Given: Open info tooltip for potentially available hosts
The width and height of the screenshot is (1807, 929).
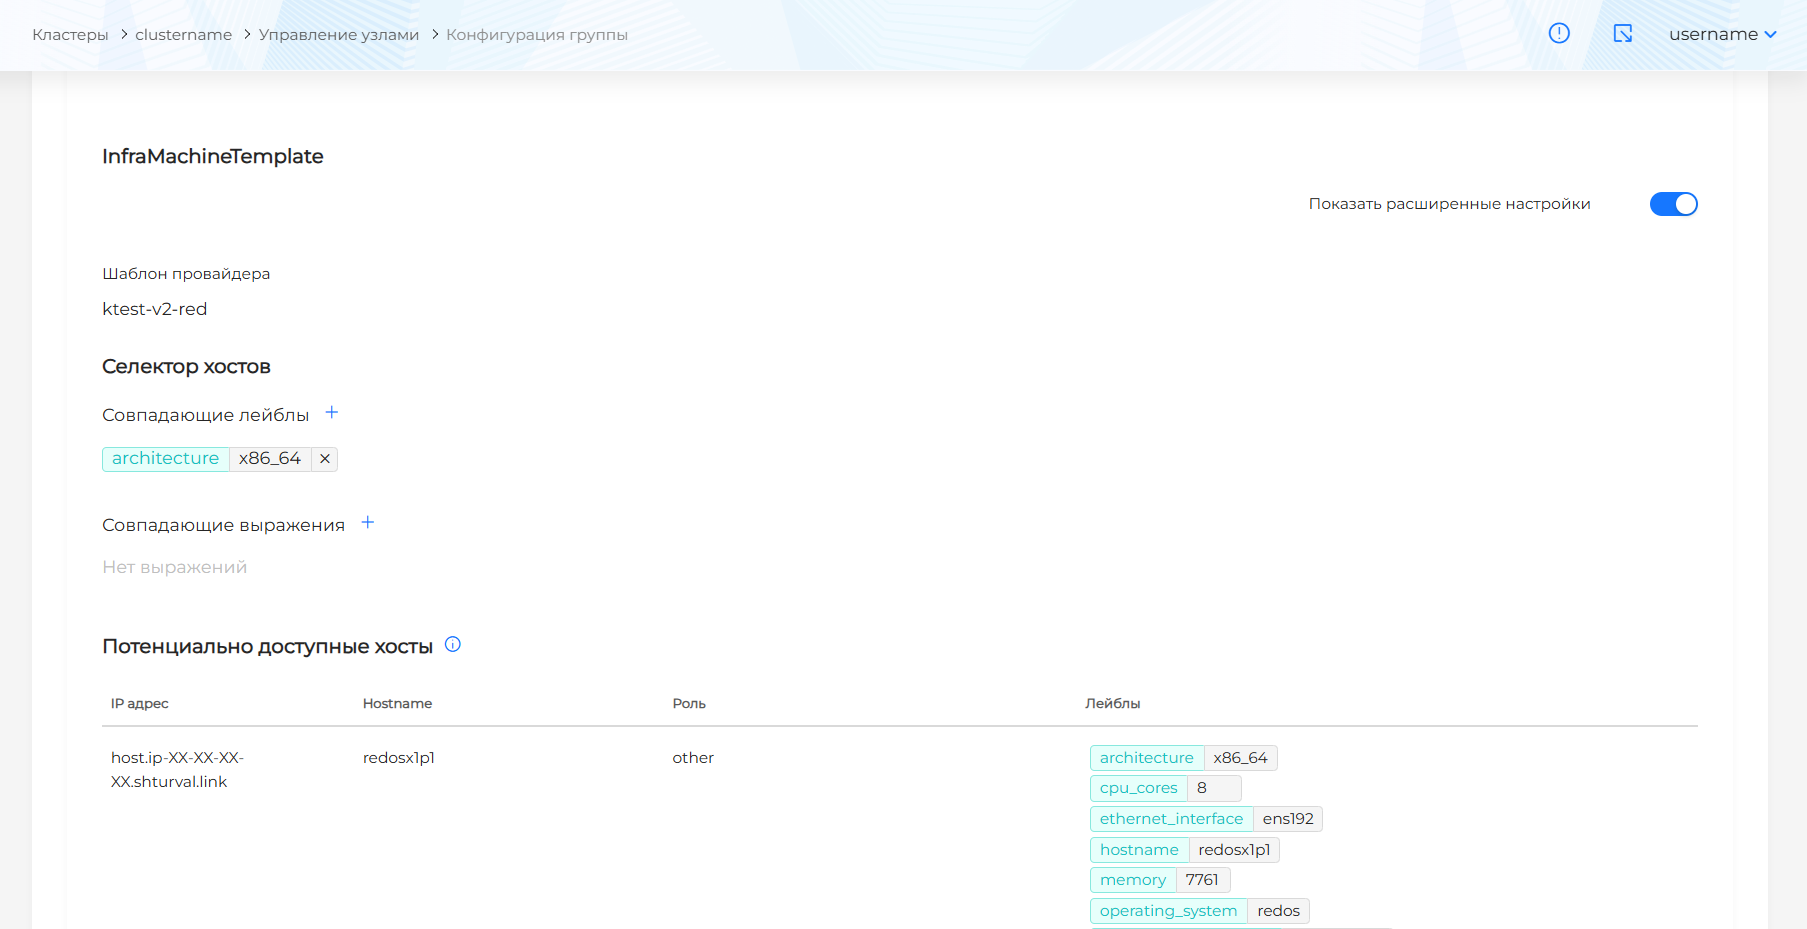Looking at the screenshot, I should point(453,645).
